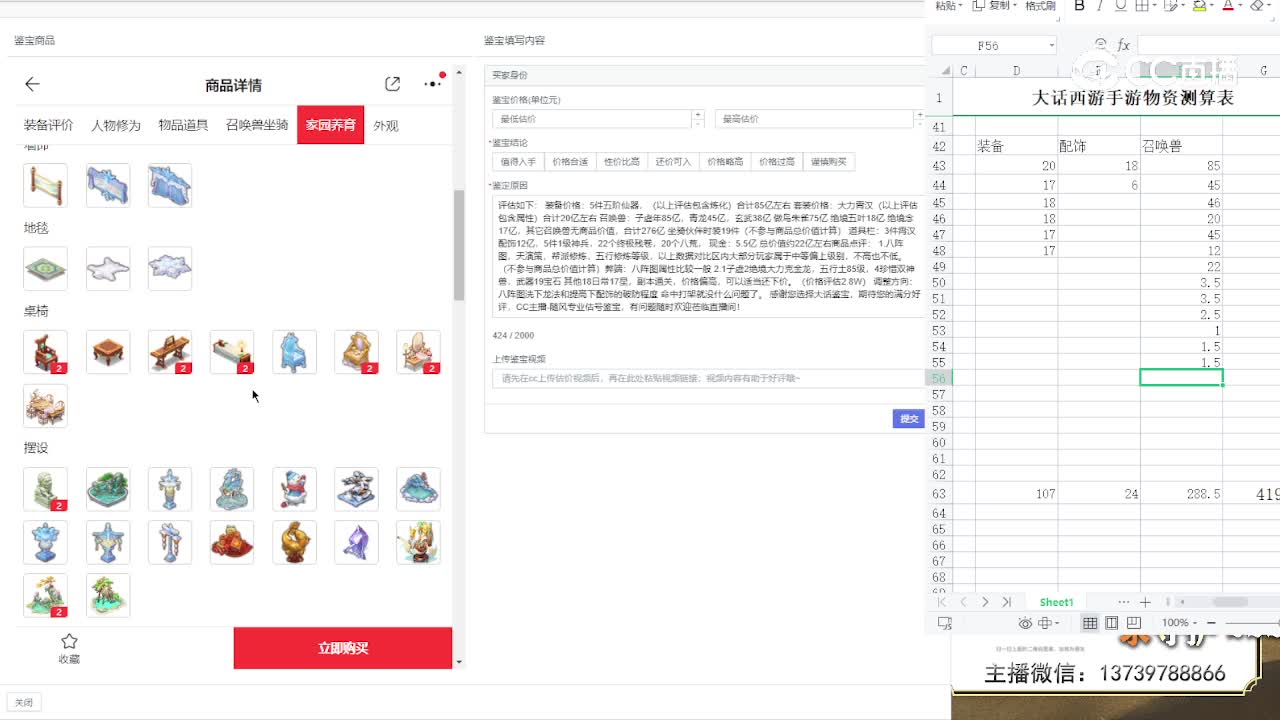
Task: Switch to the 外观 tab
Action: tap(386, 125)
